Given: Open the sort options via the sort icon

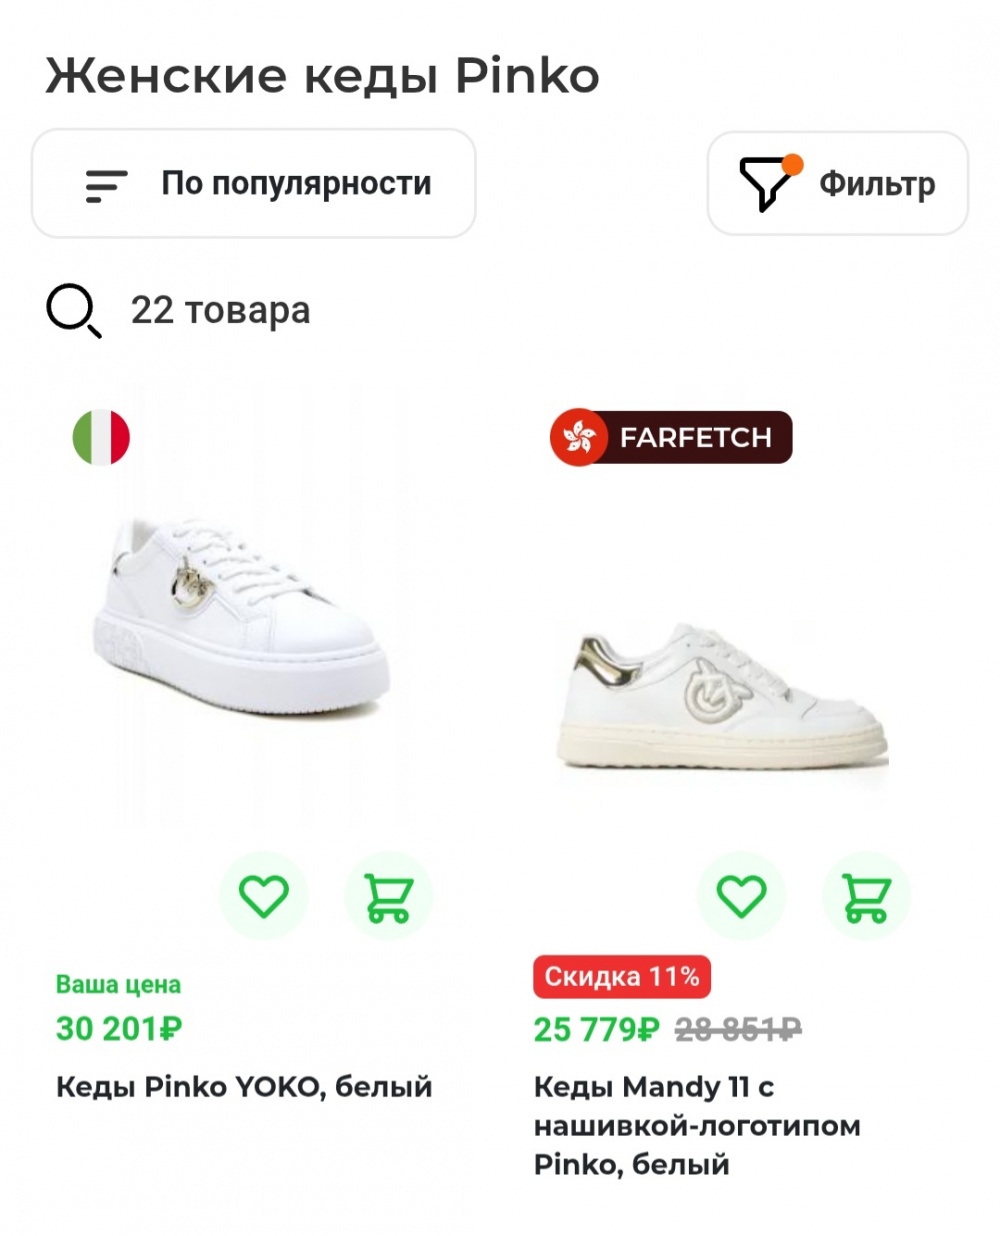Looking at the screenshot, I should 104,183.
